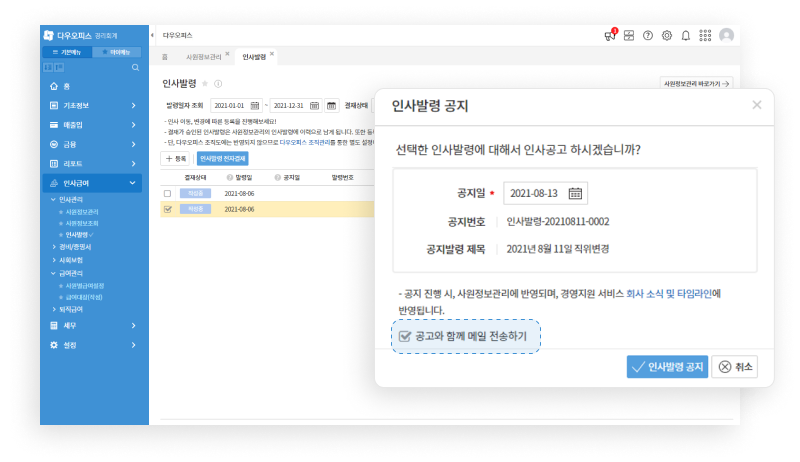The height and width of the screenshot is (462, 800).
Task: Switch to the 홈 tab
Action: tap(165, 57)
